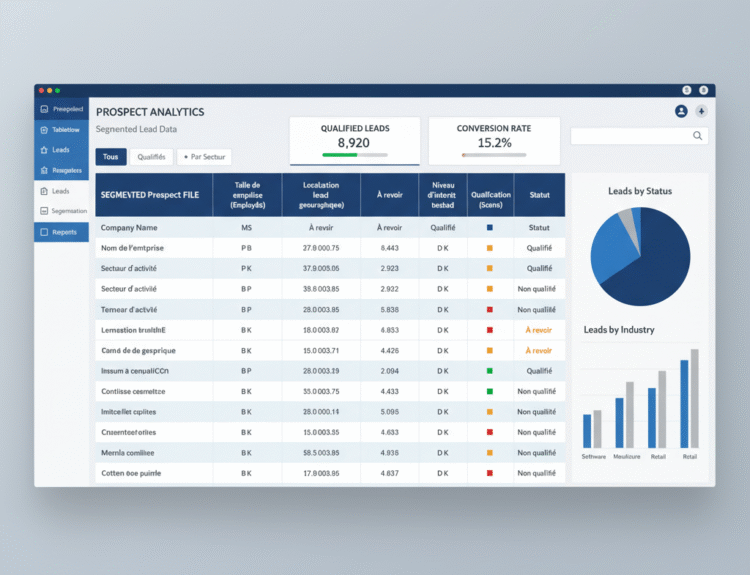Image resolution: width=750 pixels, height=575 pixels.
Task: Click the Statut column header
Action: click(539, 195)
